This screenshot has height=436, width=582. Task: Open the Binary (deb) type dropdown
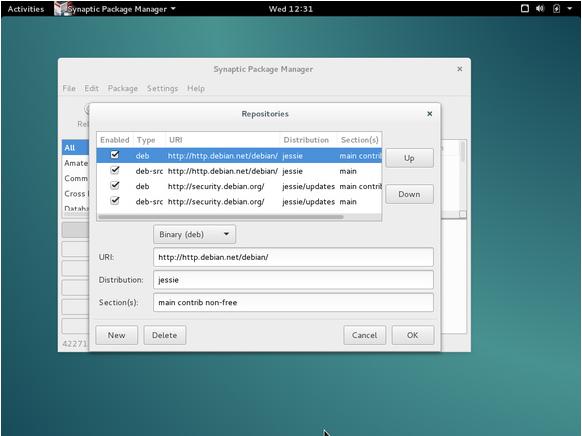[x=194, y=235]
